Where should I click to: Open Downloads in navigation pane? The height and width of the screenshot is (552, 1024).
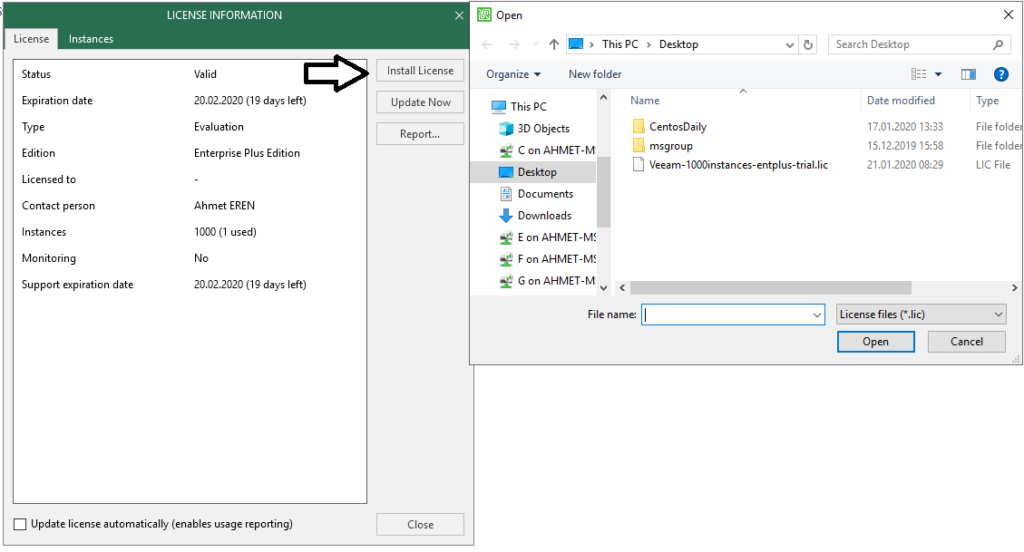pos(545,216)
